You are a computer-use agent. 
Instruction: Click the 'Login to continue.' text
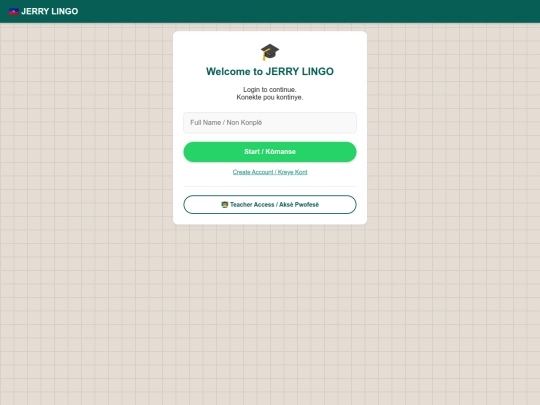(x=270, y=90)
